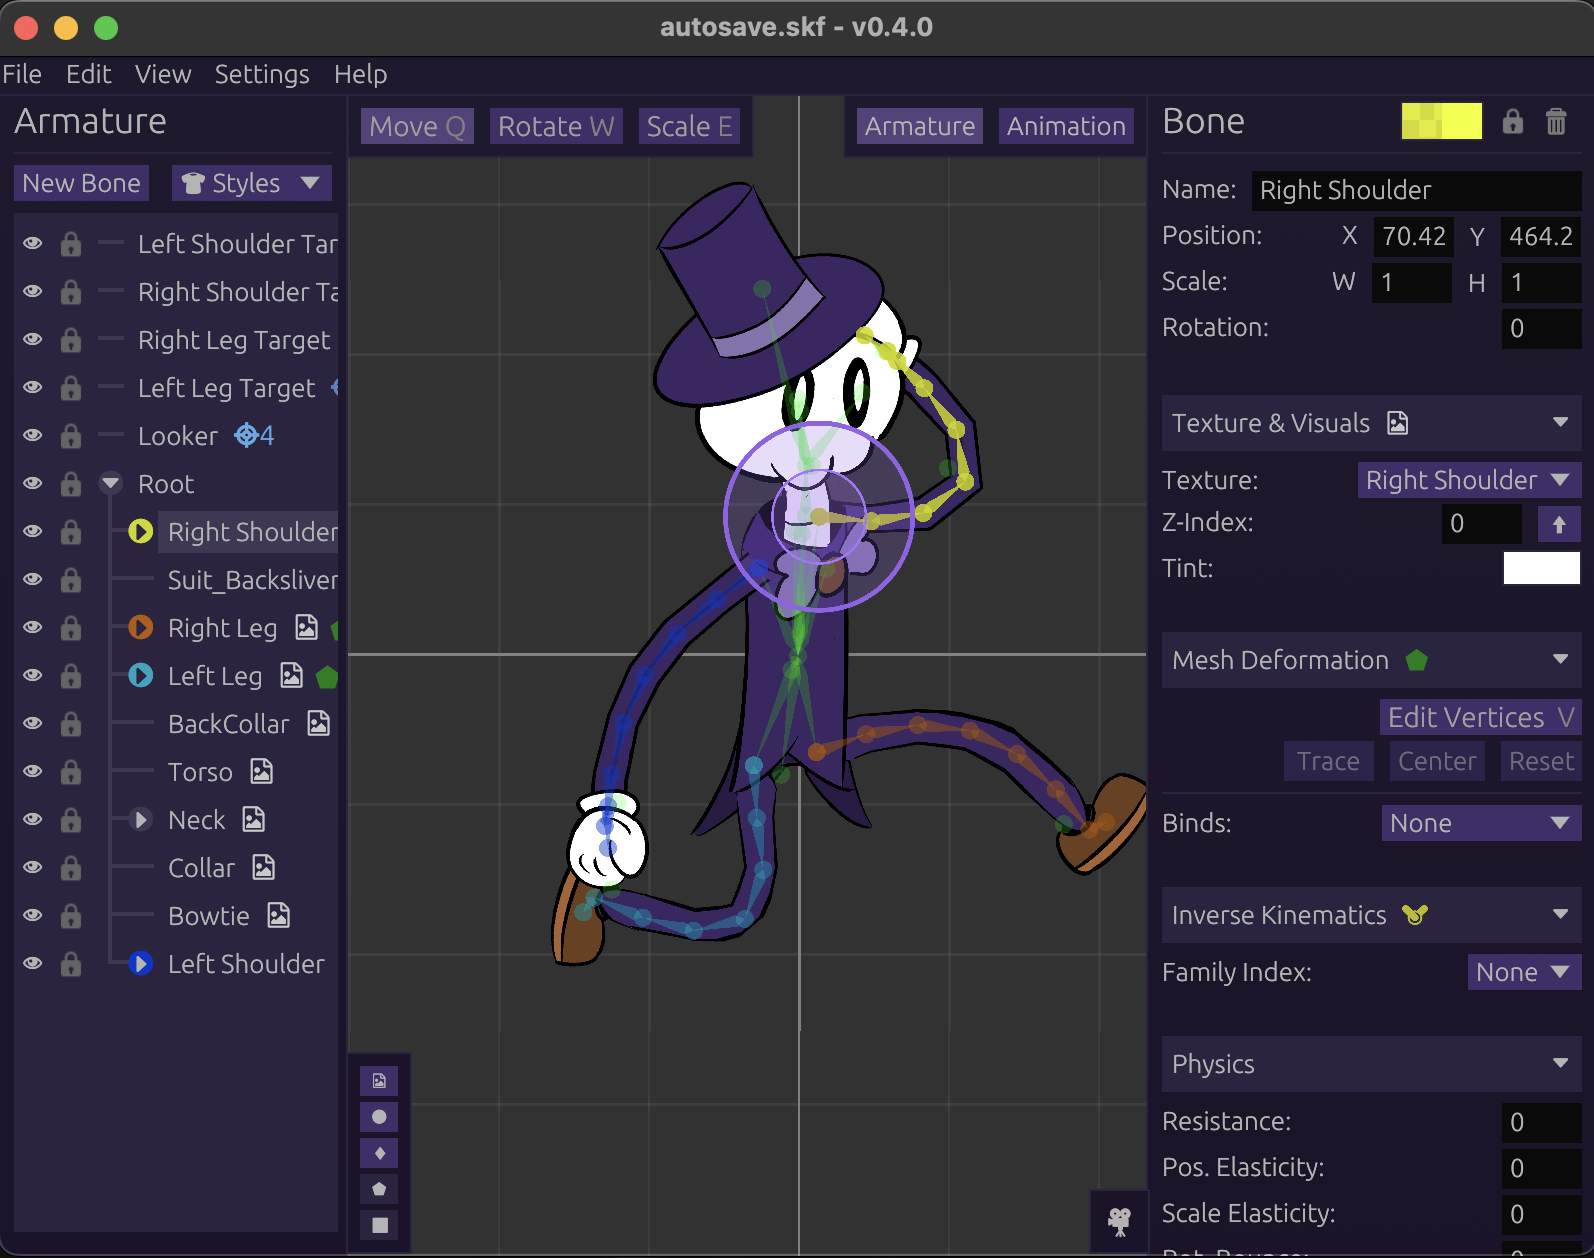Toggle lock on Left Shoulder Target row
The width and height of the screenshot is (1594, 1258).
(x=71, y=244)
